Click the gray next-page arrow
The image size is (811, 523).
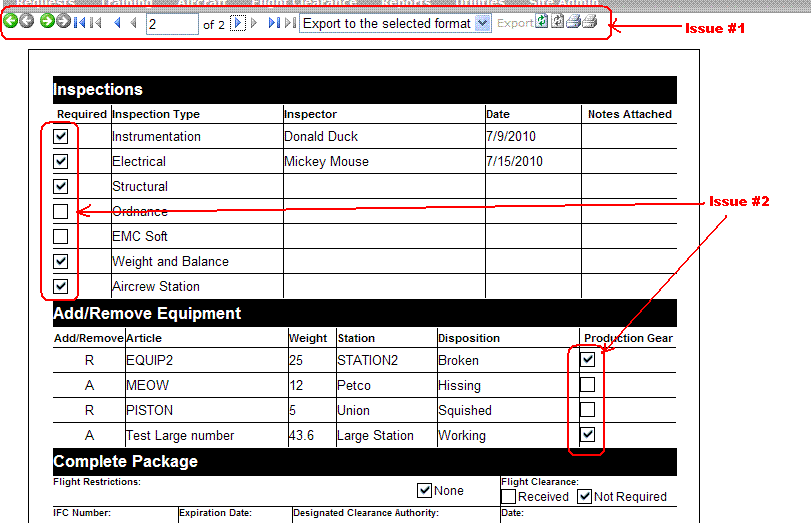tap(254, 23)
